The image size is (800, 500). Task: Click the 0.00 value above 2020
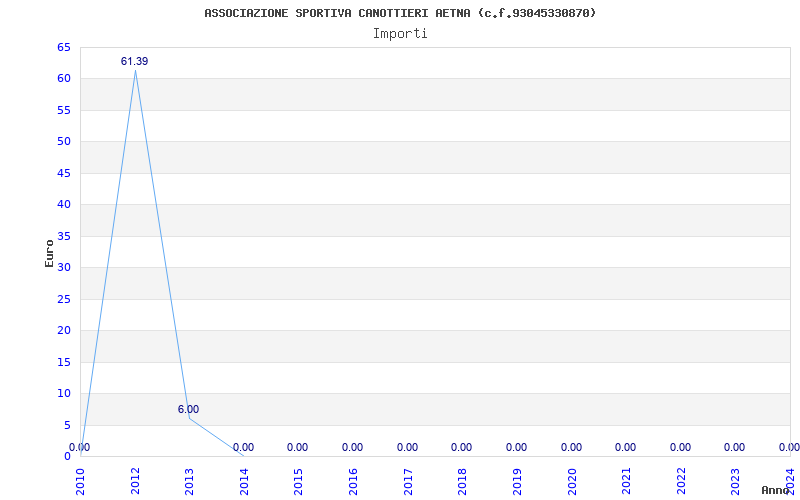pos(571,447)
